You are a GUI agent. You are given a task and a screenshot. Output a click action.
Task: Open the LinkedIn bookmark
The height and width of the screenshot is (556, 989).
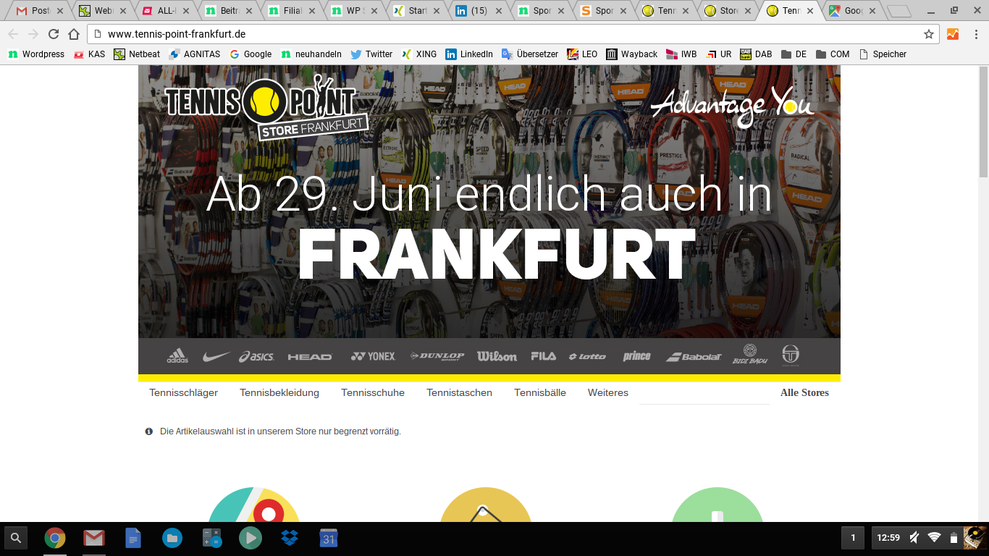[x=469, y=54]
